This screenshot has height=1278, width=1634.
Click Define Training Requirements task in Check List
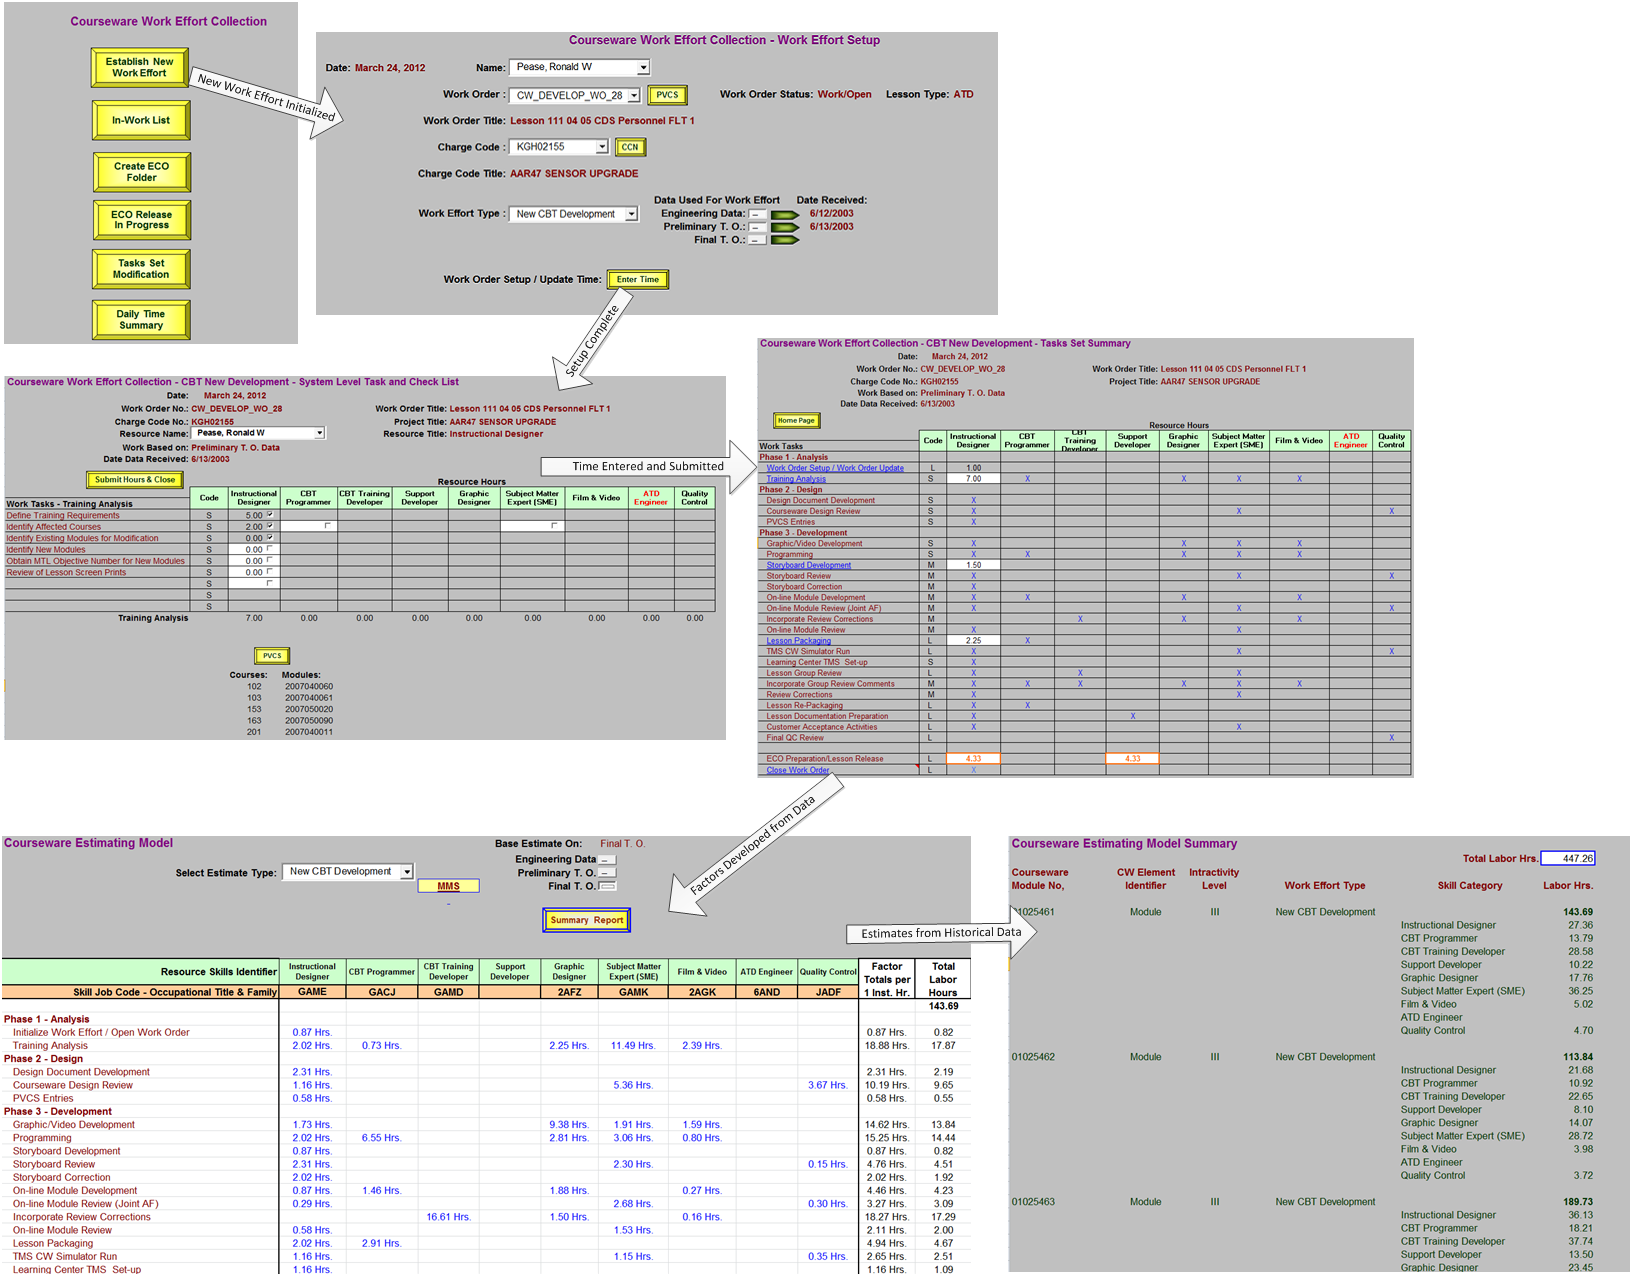coord(63,516)
